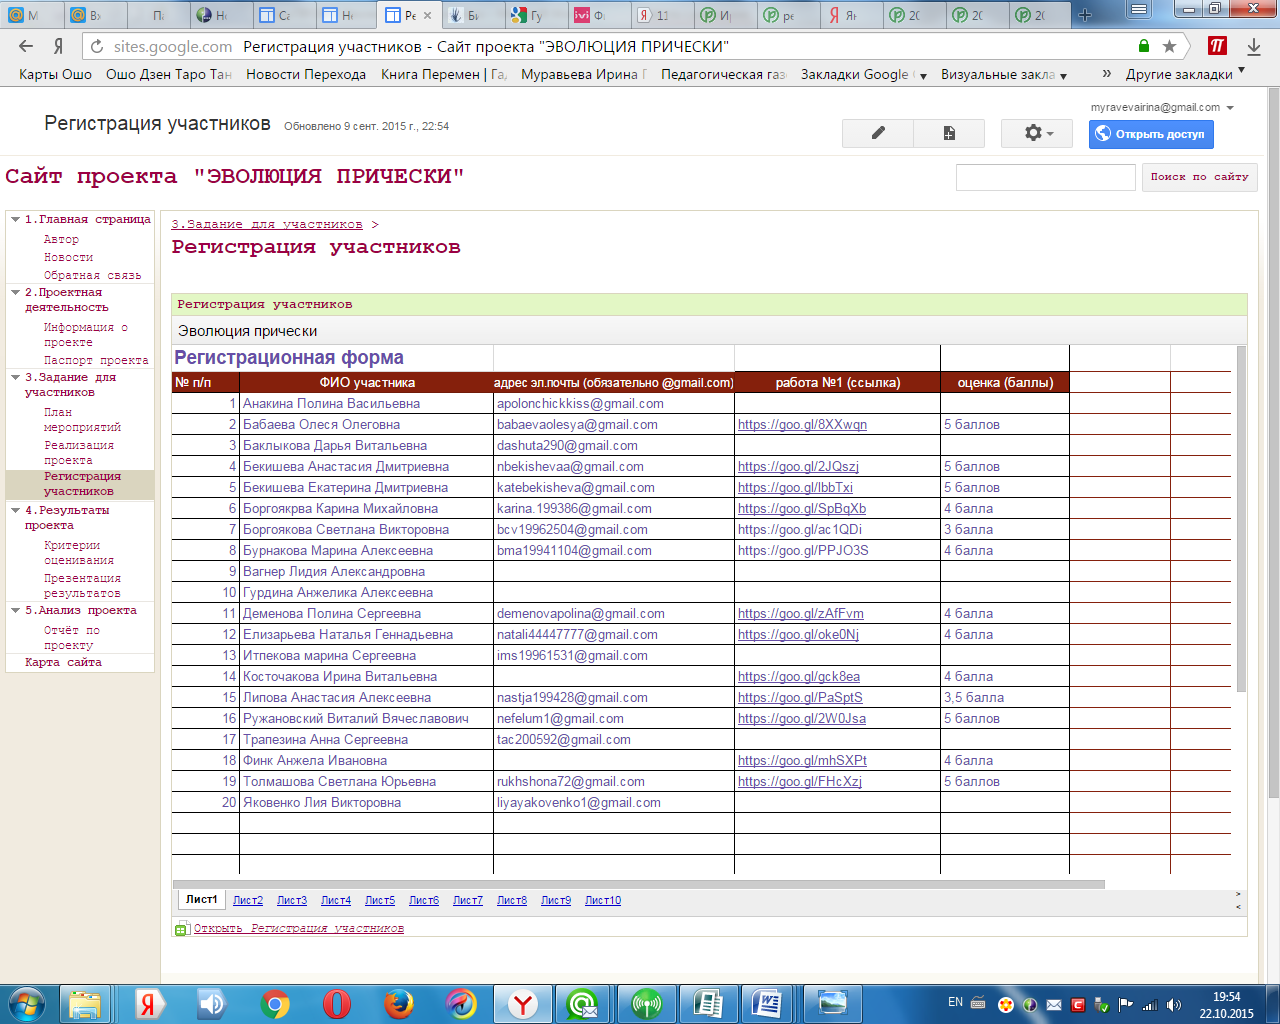Click cell Анакина Полина Васильевна
This screenshot has width=1280, height=1024.
tap(366, 404)
